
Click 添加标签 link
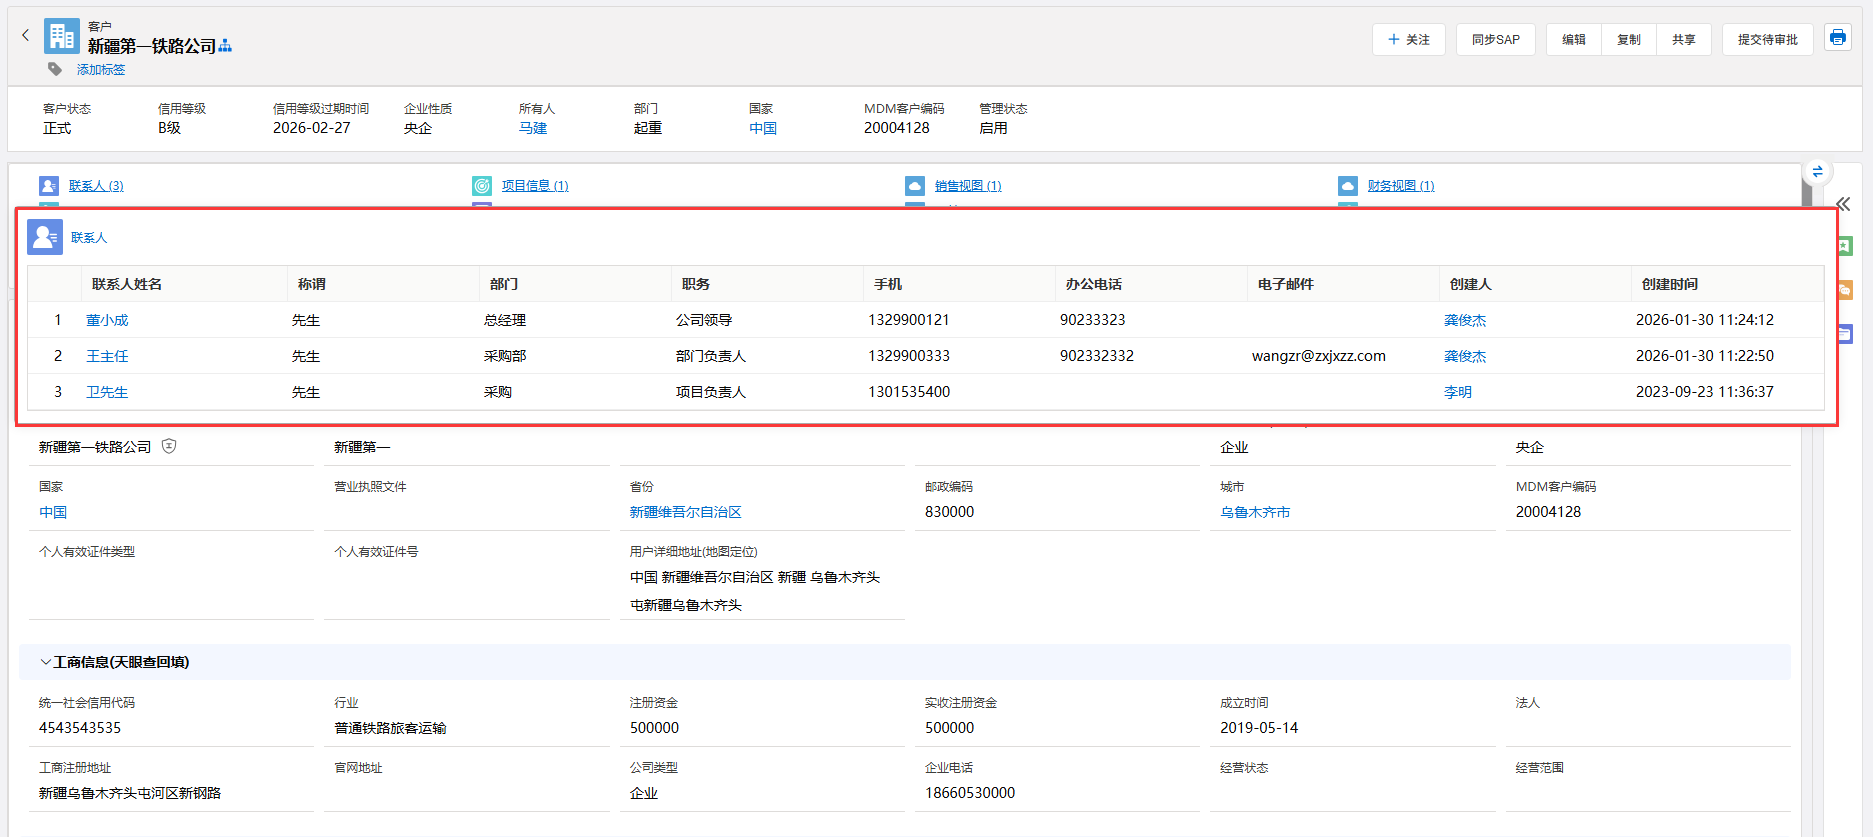[101, 70]
